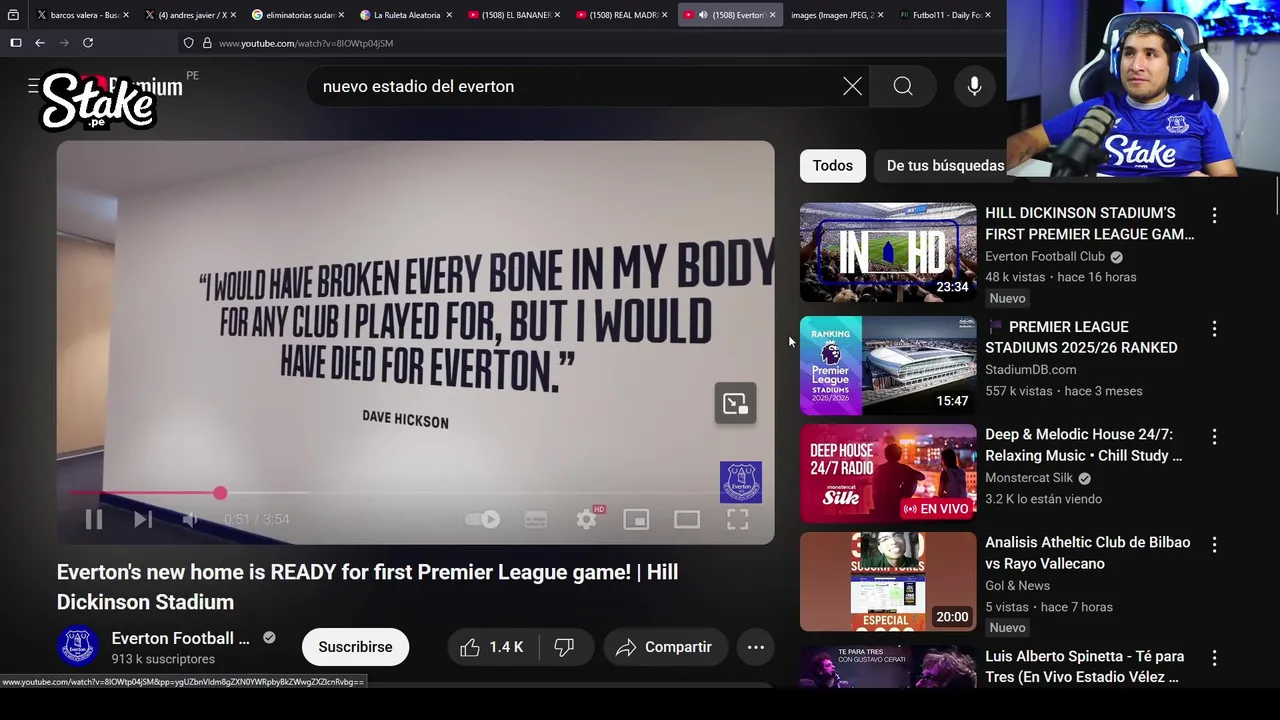Go back with browser back arrow
This screenshot has width=1280, height=720.
[x=39, y=43]
